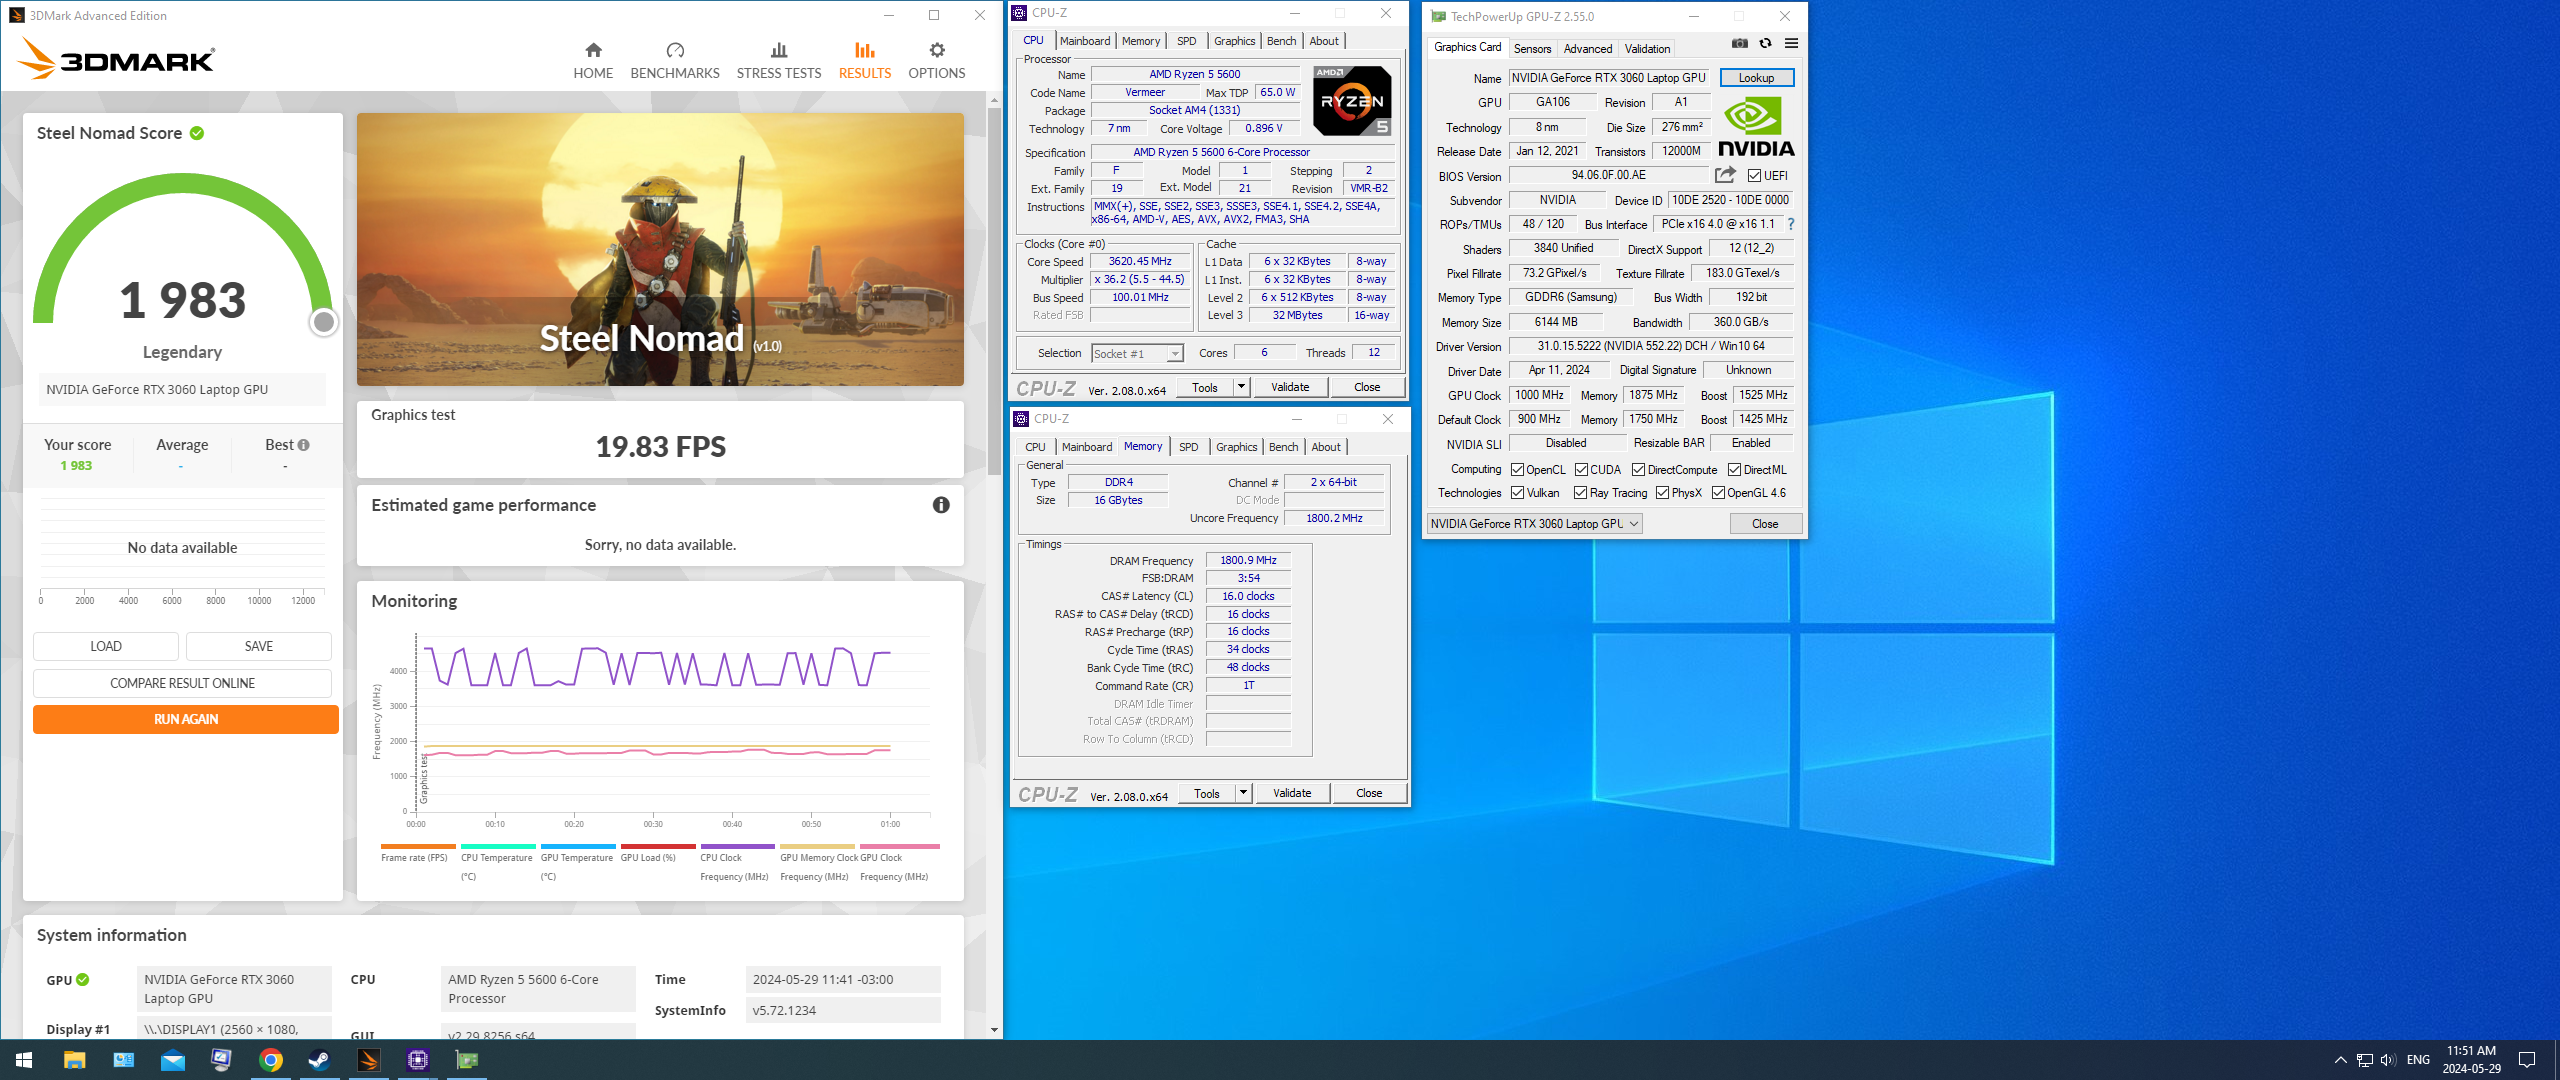Open Windows Start menu
Image resolution: width=2560 pixels, height=1080 pixels.
(x=24, y=1060)
